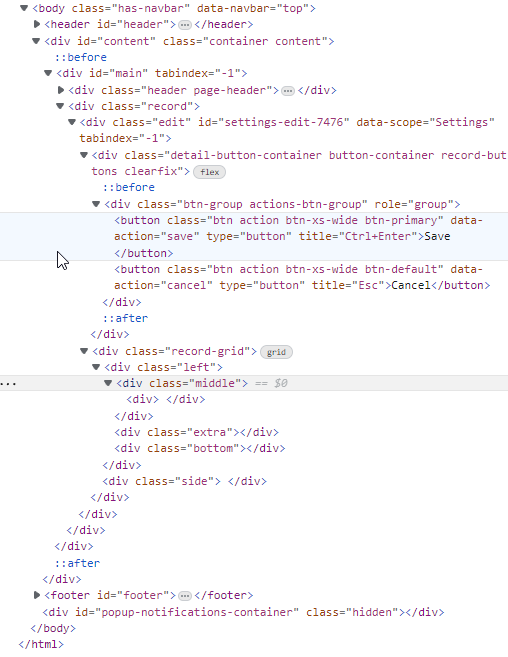Click the ellipsis badge in page-header div

pyautogui.click(x=288, y=91)
